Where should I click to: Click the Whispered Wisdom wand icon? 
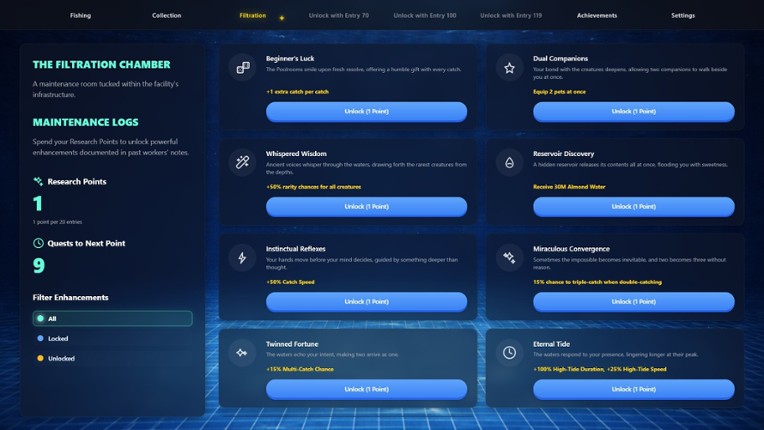pyautogui.click(x=243, y=163)
